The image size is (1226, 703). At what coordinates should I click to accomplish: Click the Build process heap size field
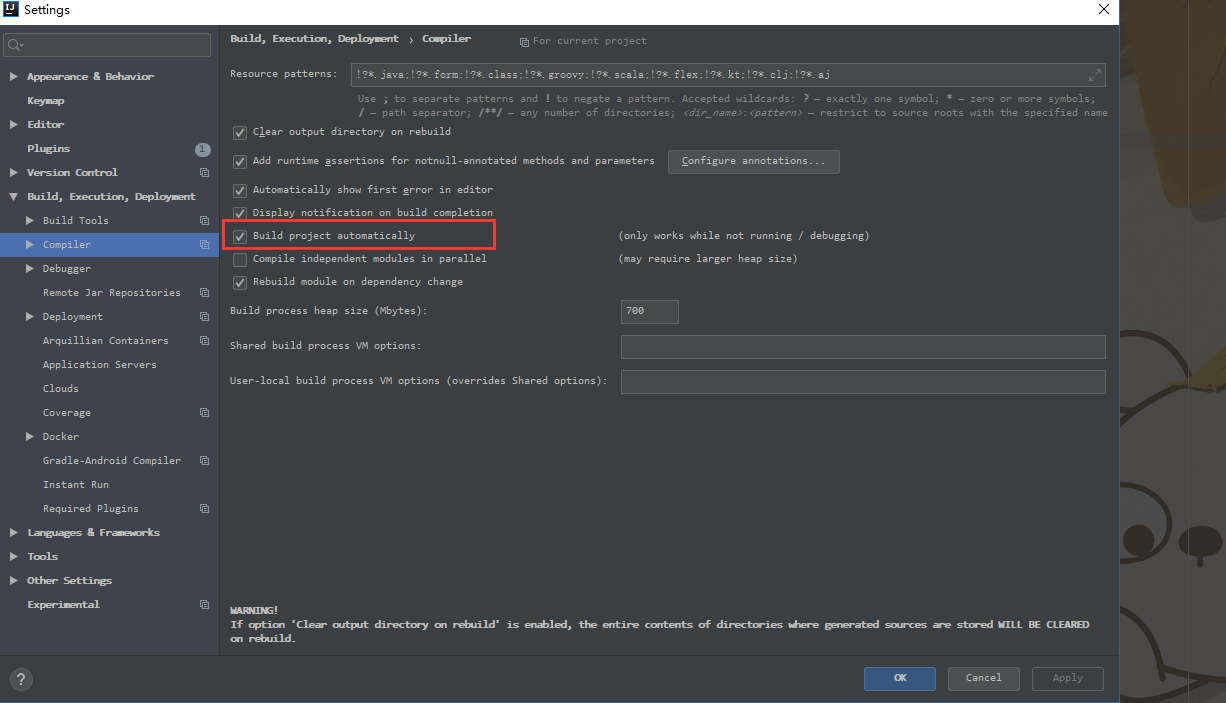pyautogui.click(x=649, y=311)
